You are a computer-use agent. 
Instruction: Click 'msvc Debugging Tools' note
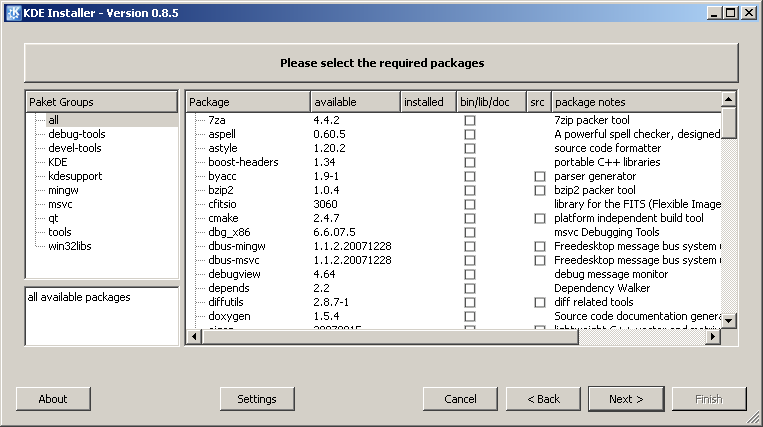[607, 232]
